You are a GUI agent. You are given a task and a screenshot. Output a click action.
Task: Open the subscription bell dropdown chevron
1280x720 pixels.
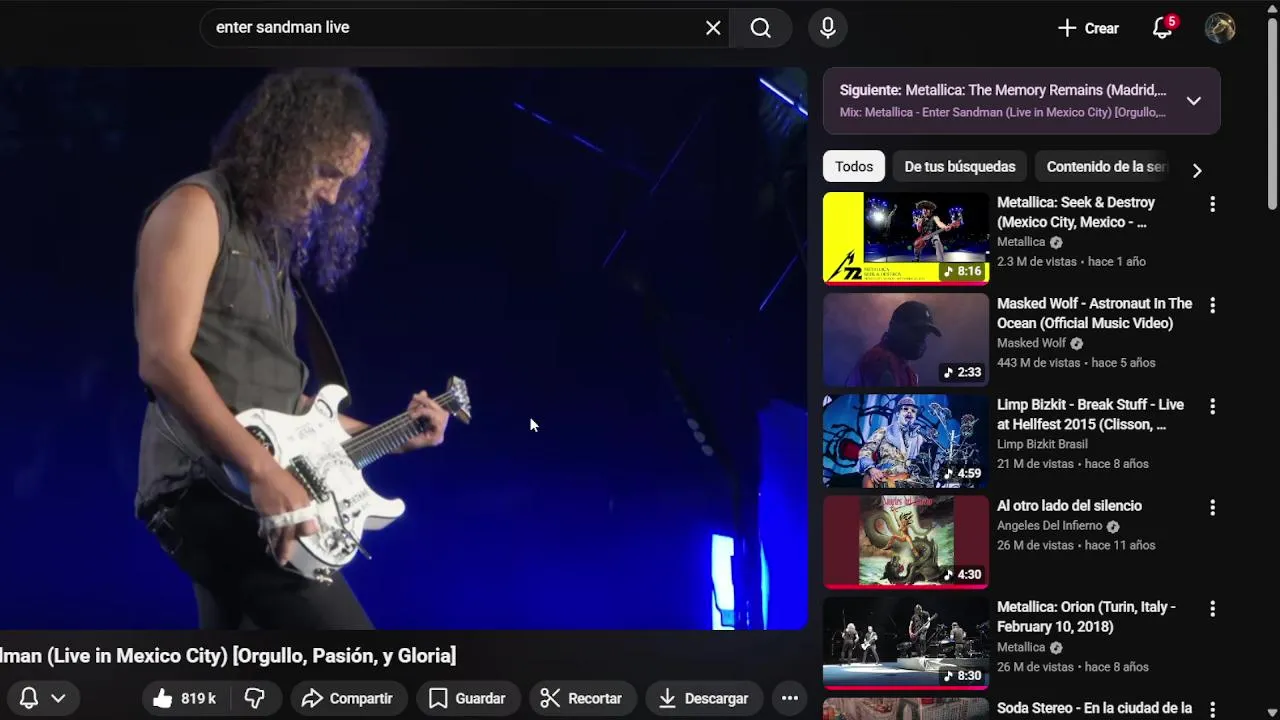click(x=58, y=698)
